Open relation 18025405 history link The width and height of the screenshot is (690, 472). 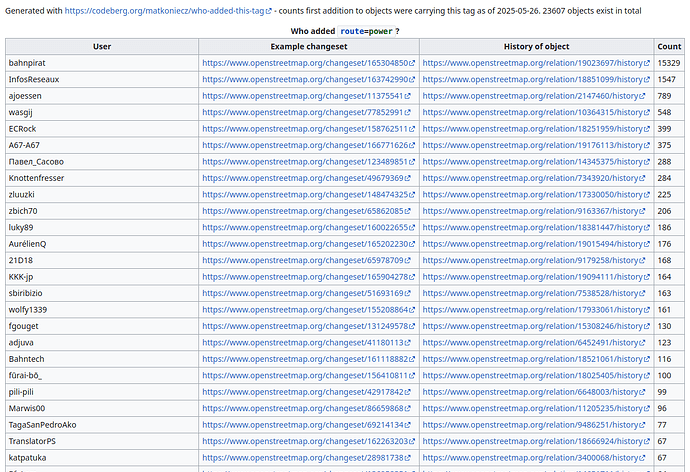point(536,376)
